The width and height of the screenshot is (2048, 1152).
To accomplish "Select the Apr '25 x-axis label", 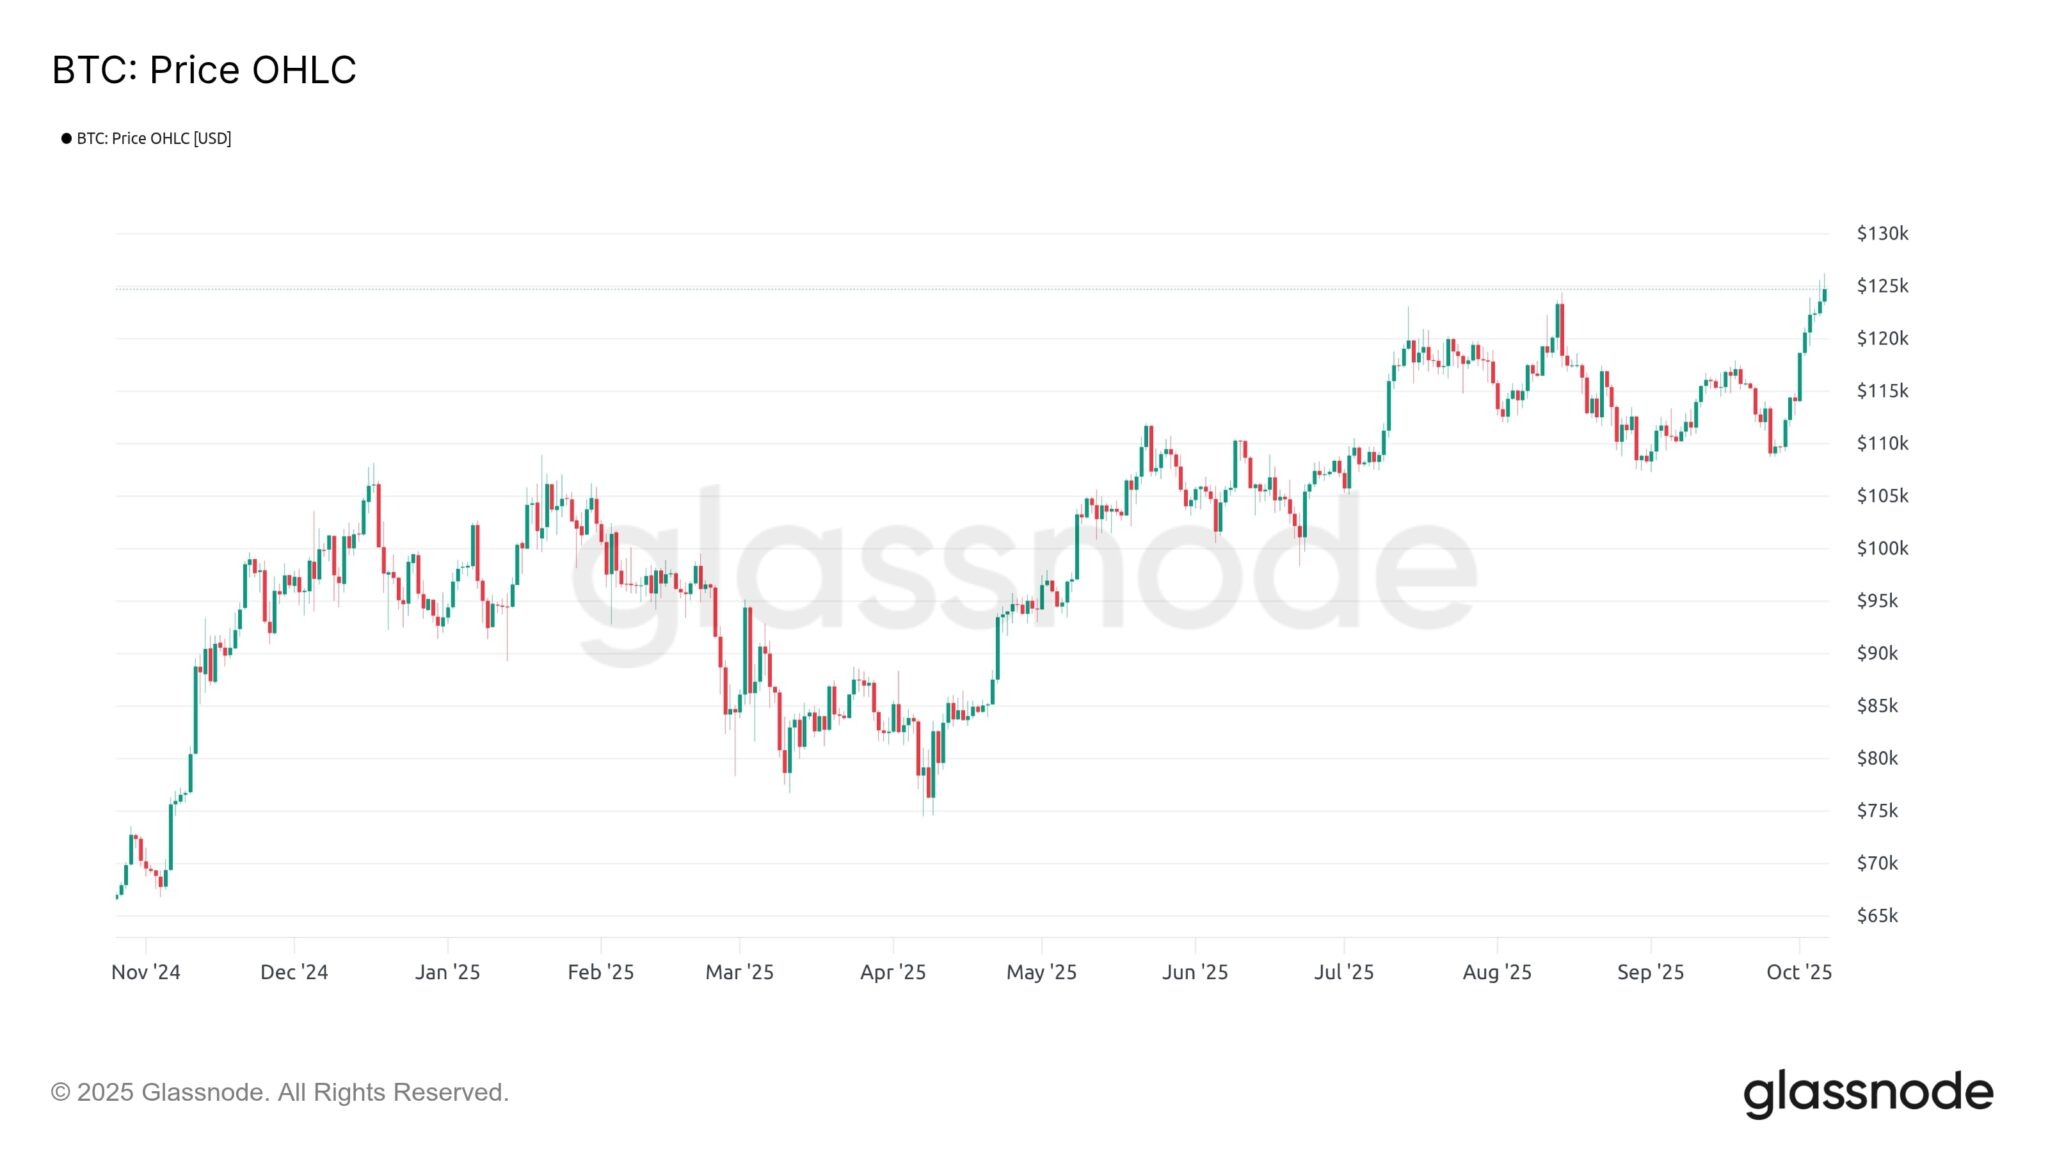I will click(893, 972).
